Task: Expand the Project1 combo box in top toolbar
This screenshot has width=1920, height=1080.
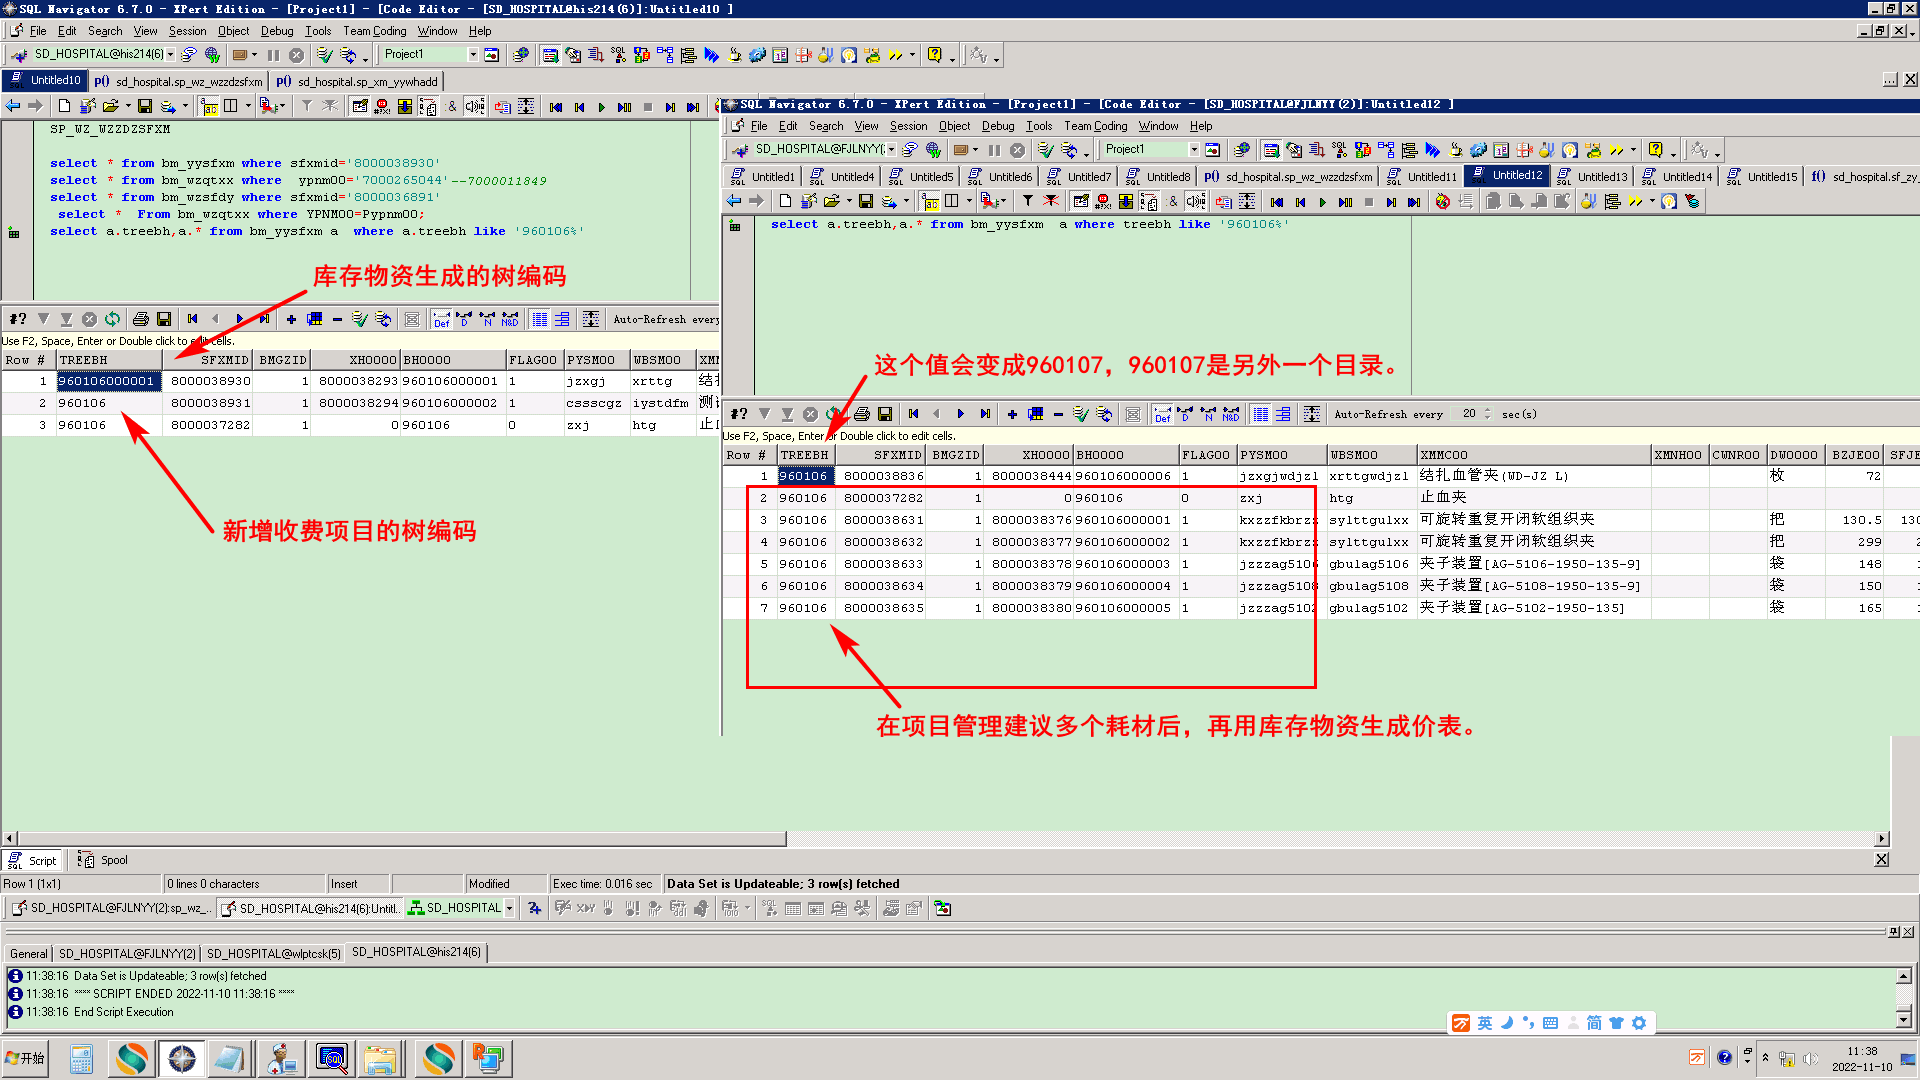Action: (x=473, y=55)
